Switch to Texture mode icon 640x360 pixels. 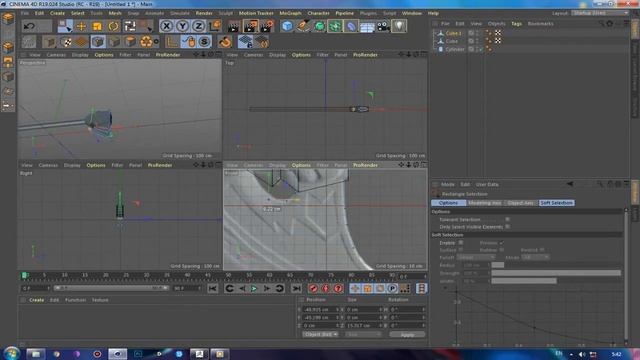[x=66, y=42]
